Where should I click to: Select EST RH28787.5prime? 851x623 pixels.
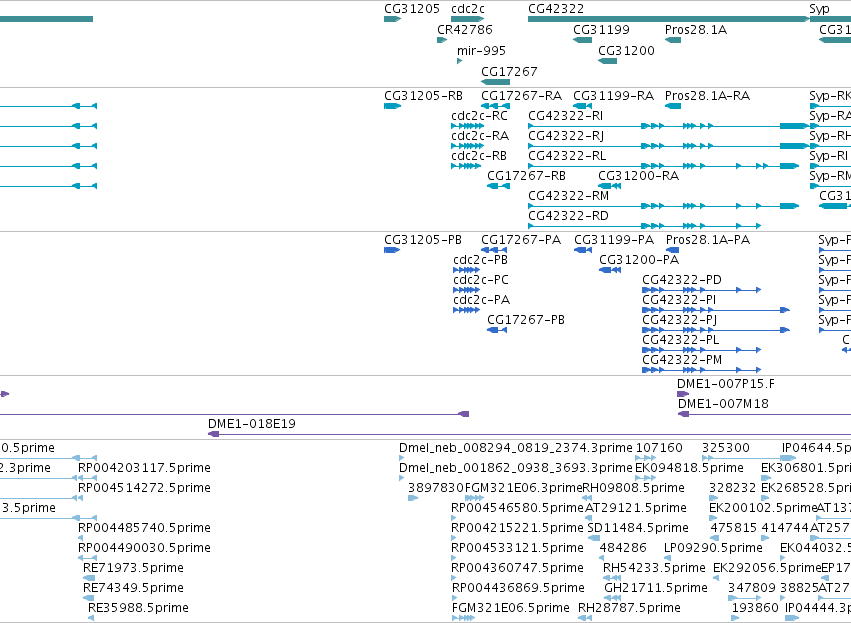coord(629,608)
